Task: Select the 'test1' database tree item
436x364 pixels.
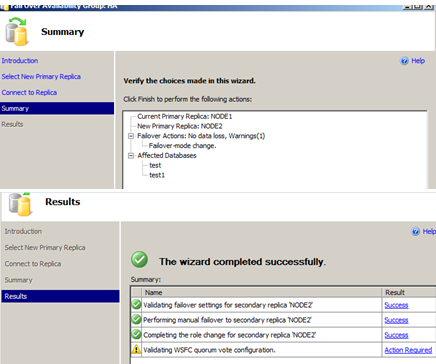Action: coord(157,175)
